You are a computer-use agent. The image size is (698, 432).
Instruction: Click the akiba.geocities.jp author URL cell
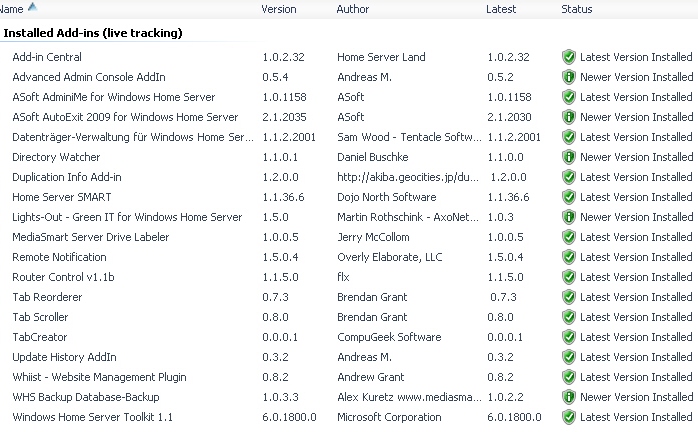[408, 177]
